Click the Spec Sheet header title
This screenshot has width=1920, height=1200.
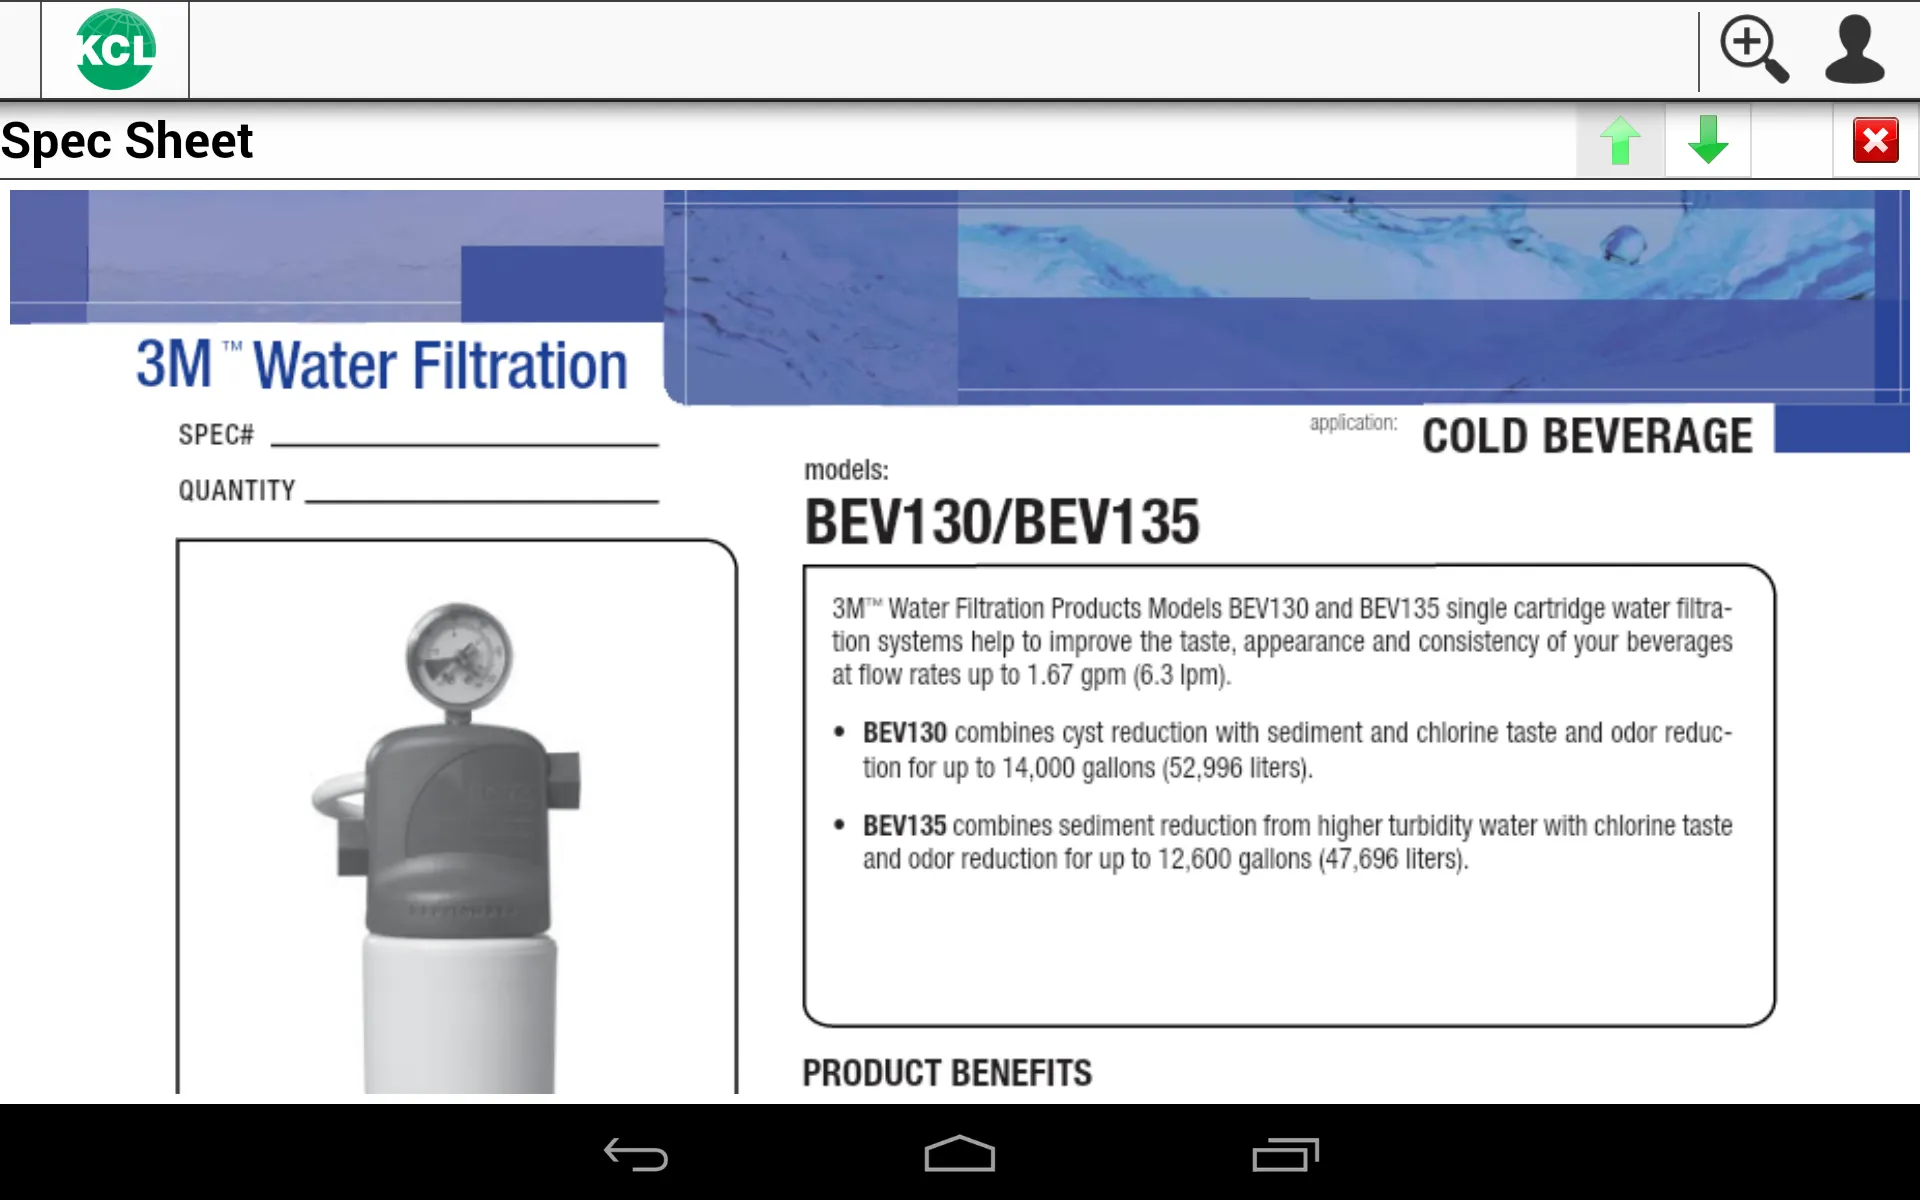(126, 138)
